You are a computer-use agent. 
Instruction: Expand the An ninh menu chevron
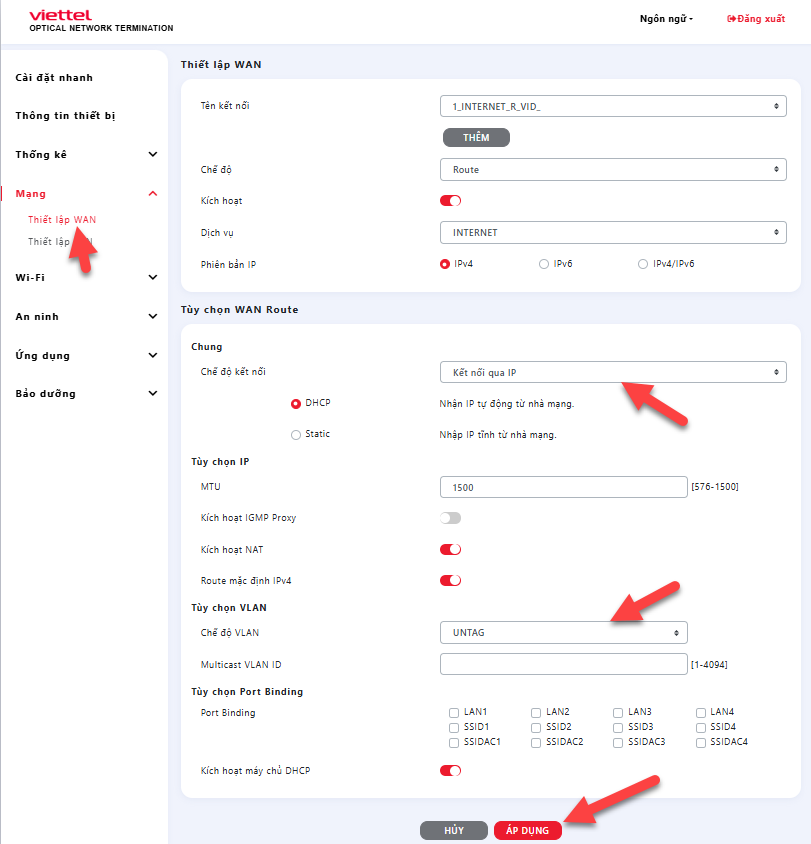153,317
